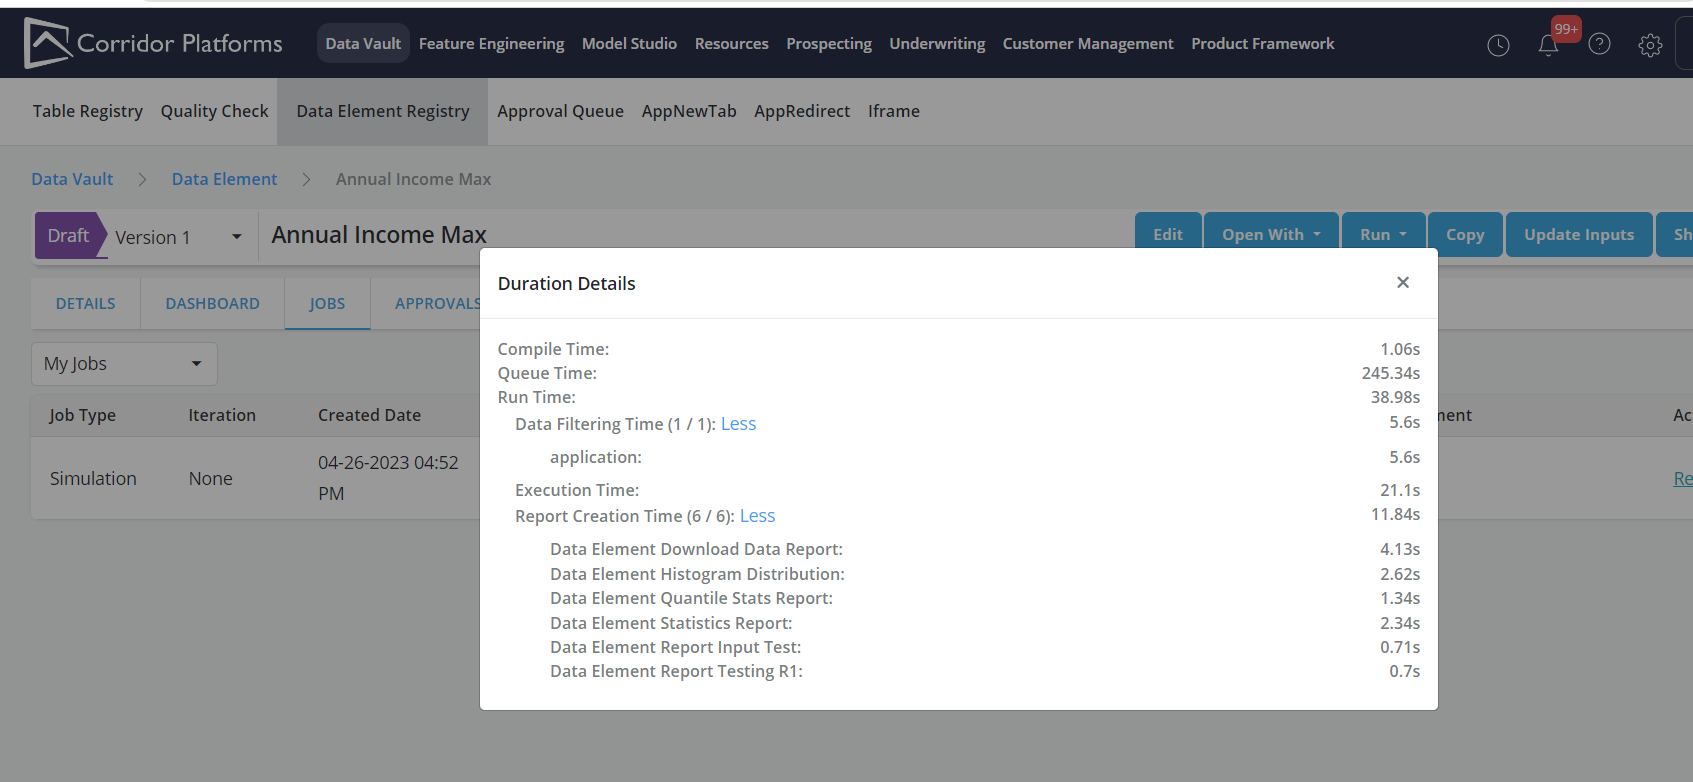Collapse Data Filtering Time with Less link
The width and height of the screenshot is (1693, 782).
[x=738, y=424]
